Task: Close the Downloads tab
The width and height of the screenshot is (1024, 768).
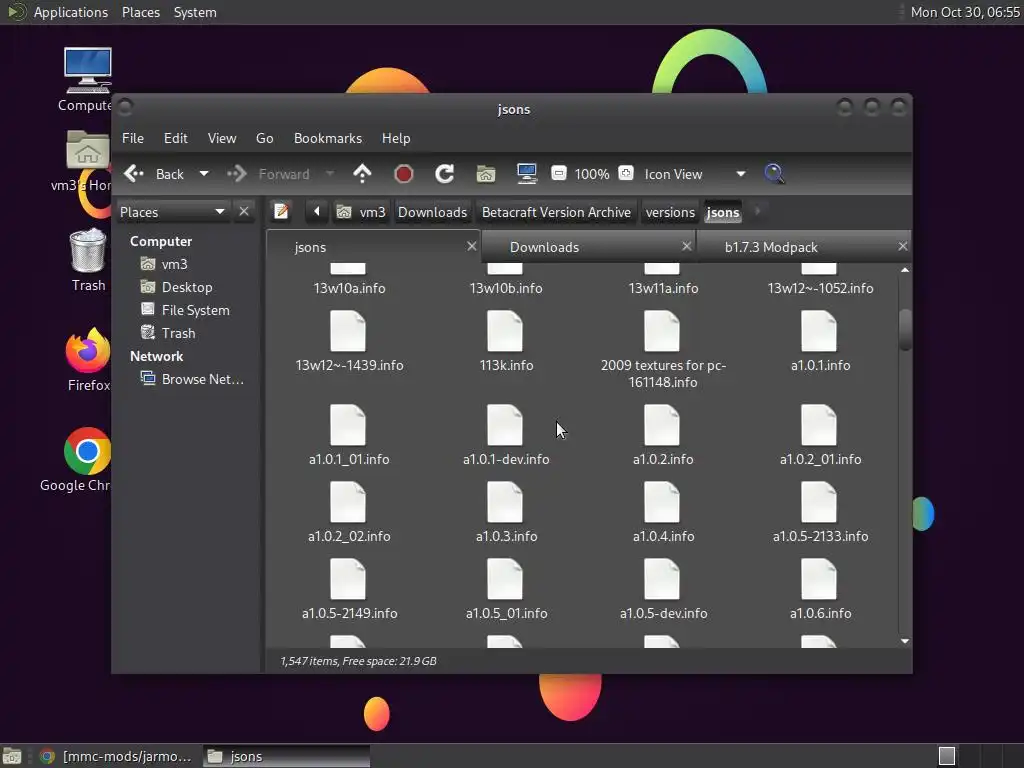Action: 686,246
